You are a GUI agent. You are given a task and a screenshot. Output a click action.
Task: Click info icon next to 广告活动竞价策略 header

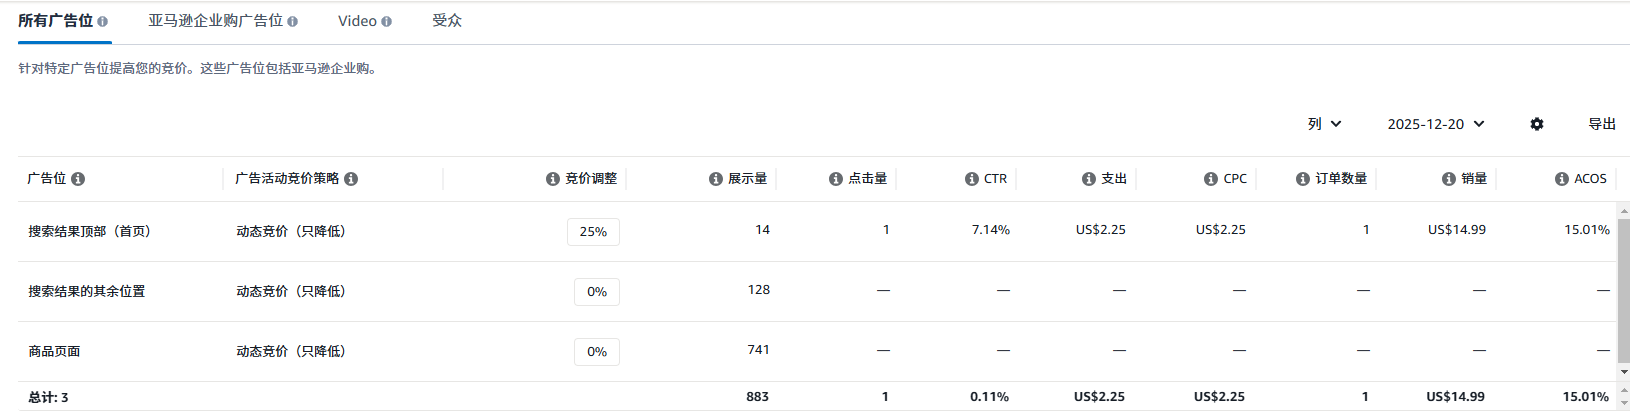pos(351,179)
